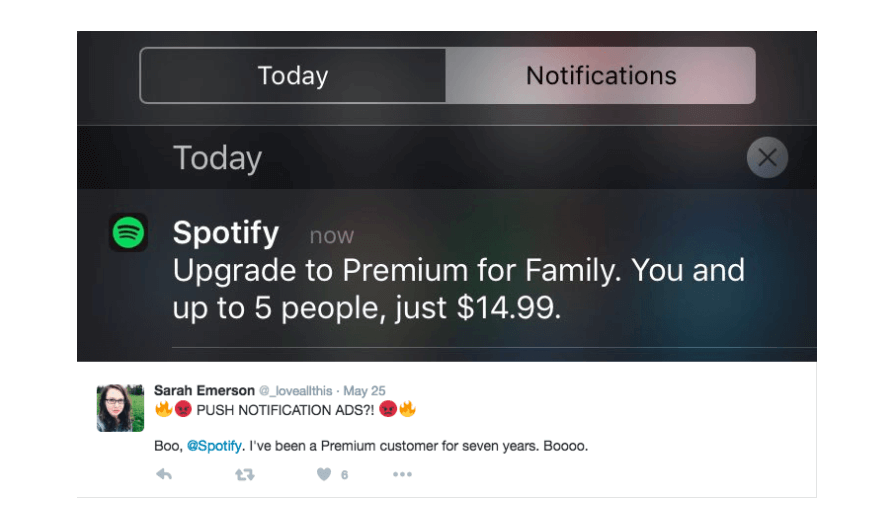This screenshot has height=525, width=892.
Task: Reply to the tweet with arrow icon
Action: point(164,474)
